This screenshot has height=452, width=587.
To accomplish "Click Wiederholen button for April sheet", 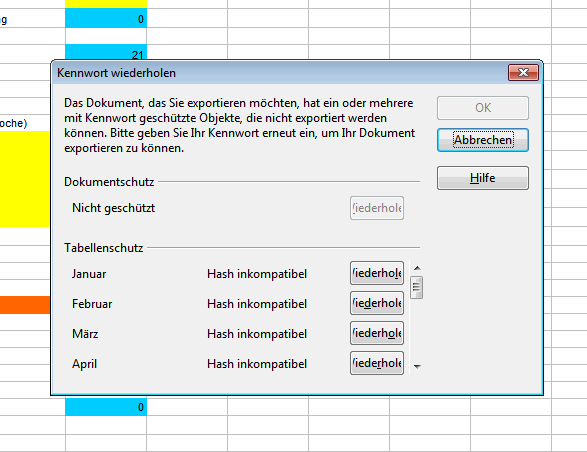I will [377, 363].
